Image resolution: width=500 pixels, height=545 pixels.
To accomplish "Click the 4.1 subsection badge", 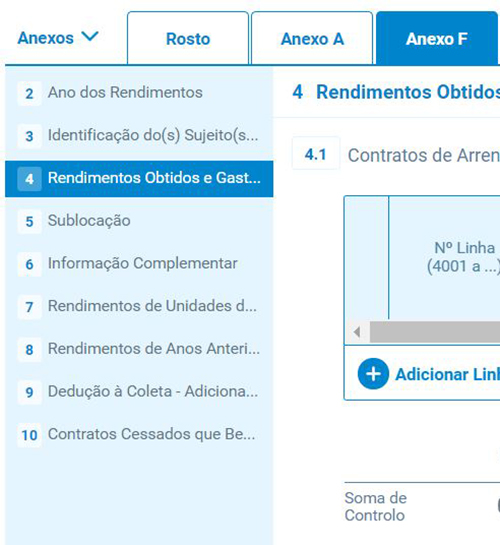I will [x=315, y=154].
